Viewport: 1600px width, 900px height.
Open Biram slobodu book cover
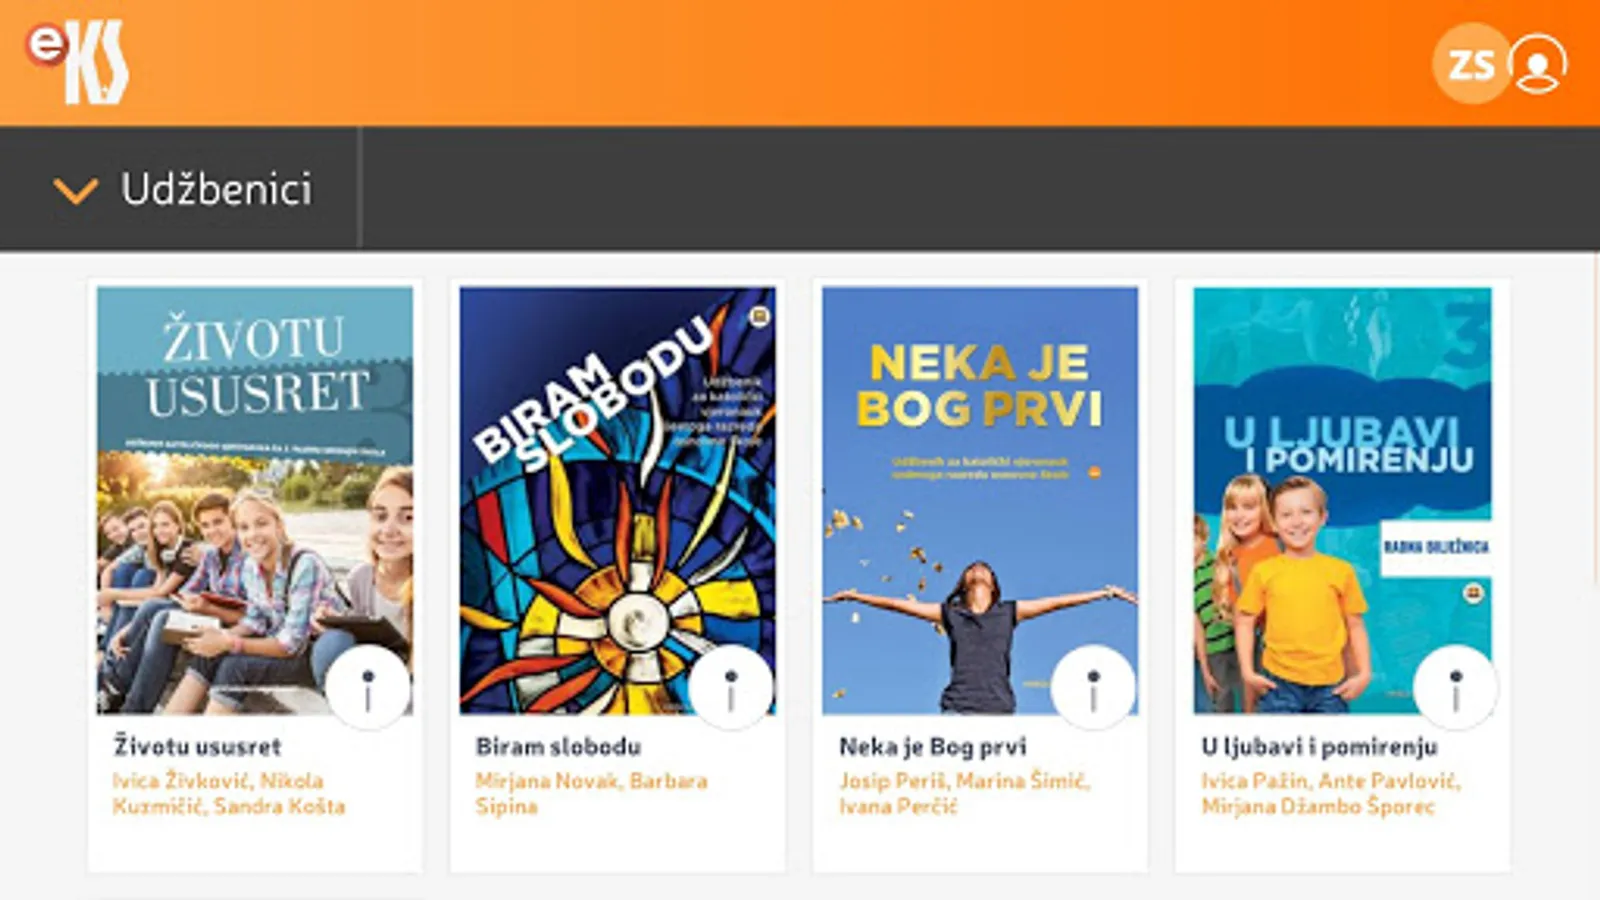click(x=617, y=500)
